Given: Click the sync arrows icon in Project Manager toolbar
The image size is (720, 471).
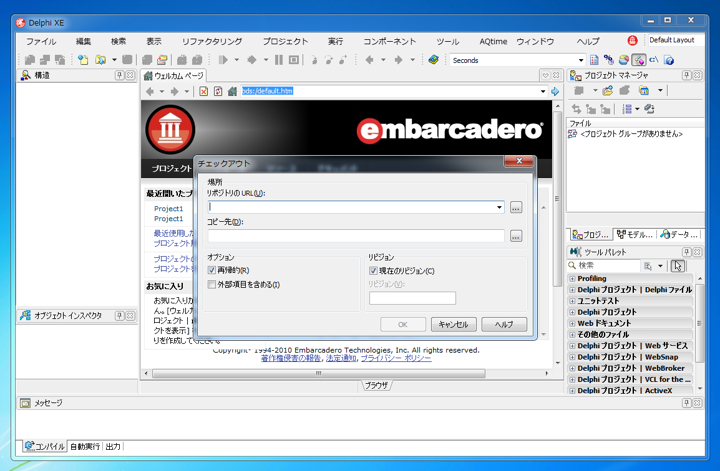Looking at the screenshot, I should coord(576,109).
